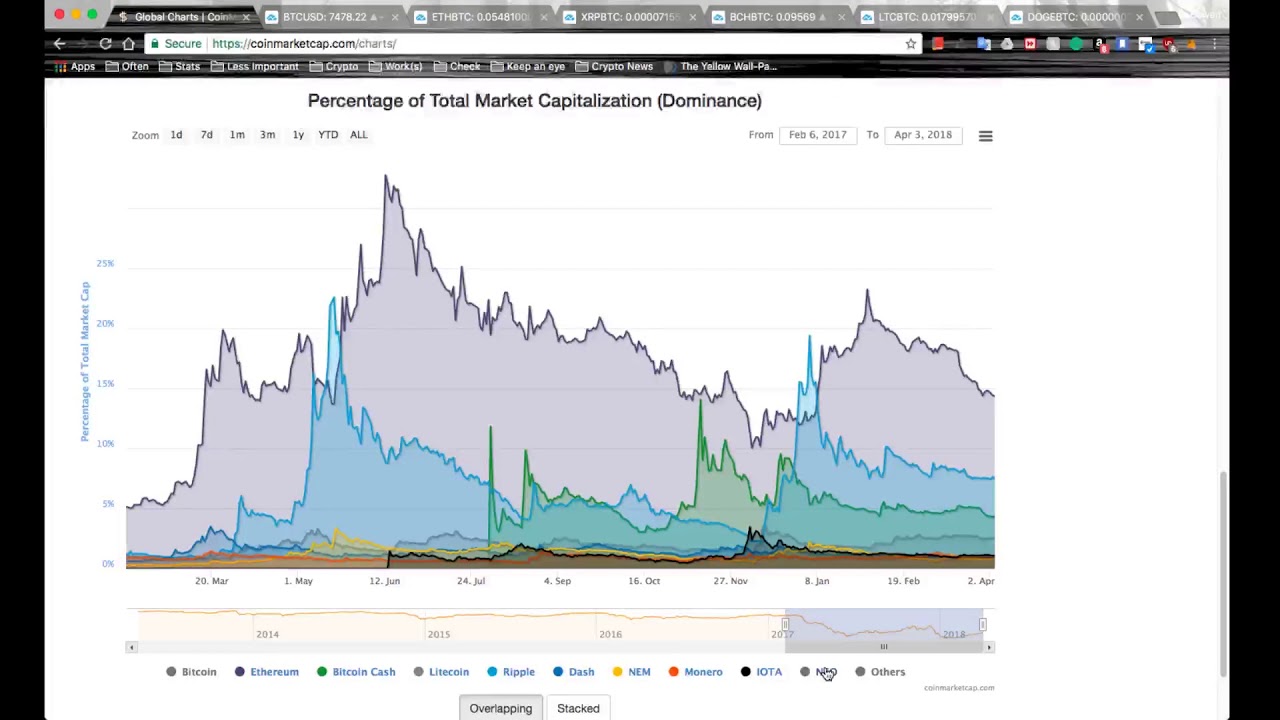This screenshot has height=720, width=1280.
Task: Open the Apps grid shortcut in bookmarks bar
Action: pos(75,66)
